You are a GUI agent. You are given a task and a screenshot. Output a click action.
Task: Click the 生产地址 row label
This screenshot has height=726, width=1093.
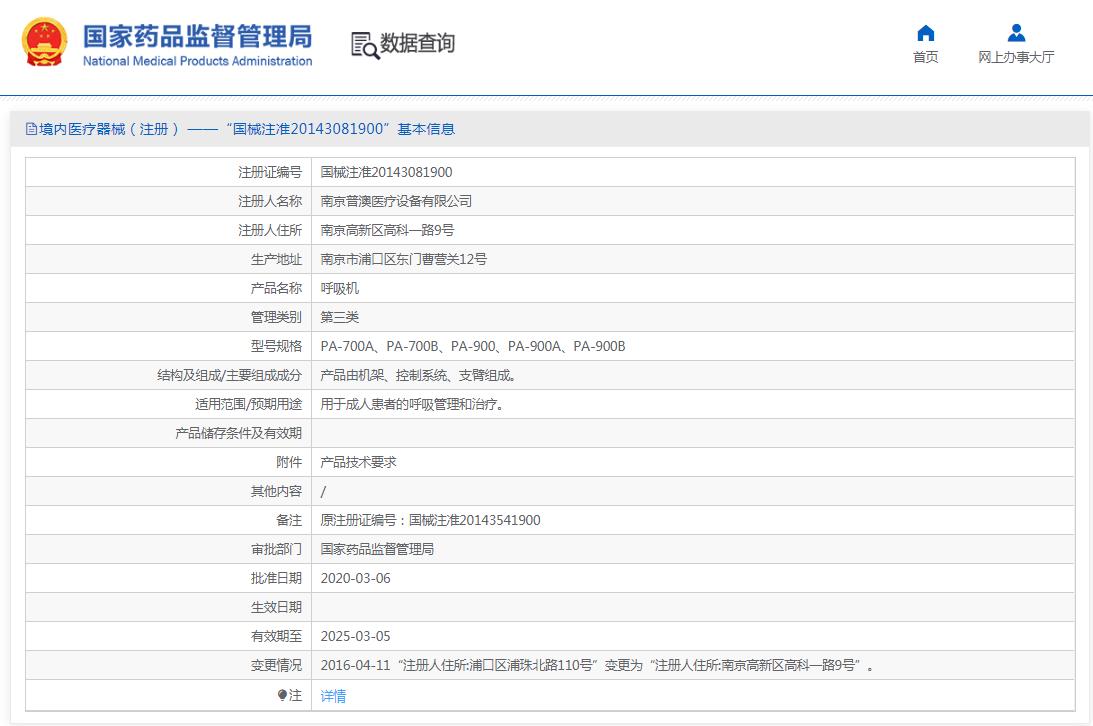(276, 259)
